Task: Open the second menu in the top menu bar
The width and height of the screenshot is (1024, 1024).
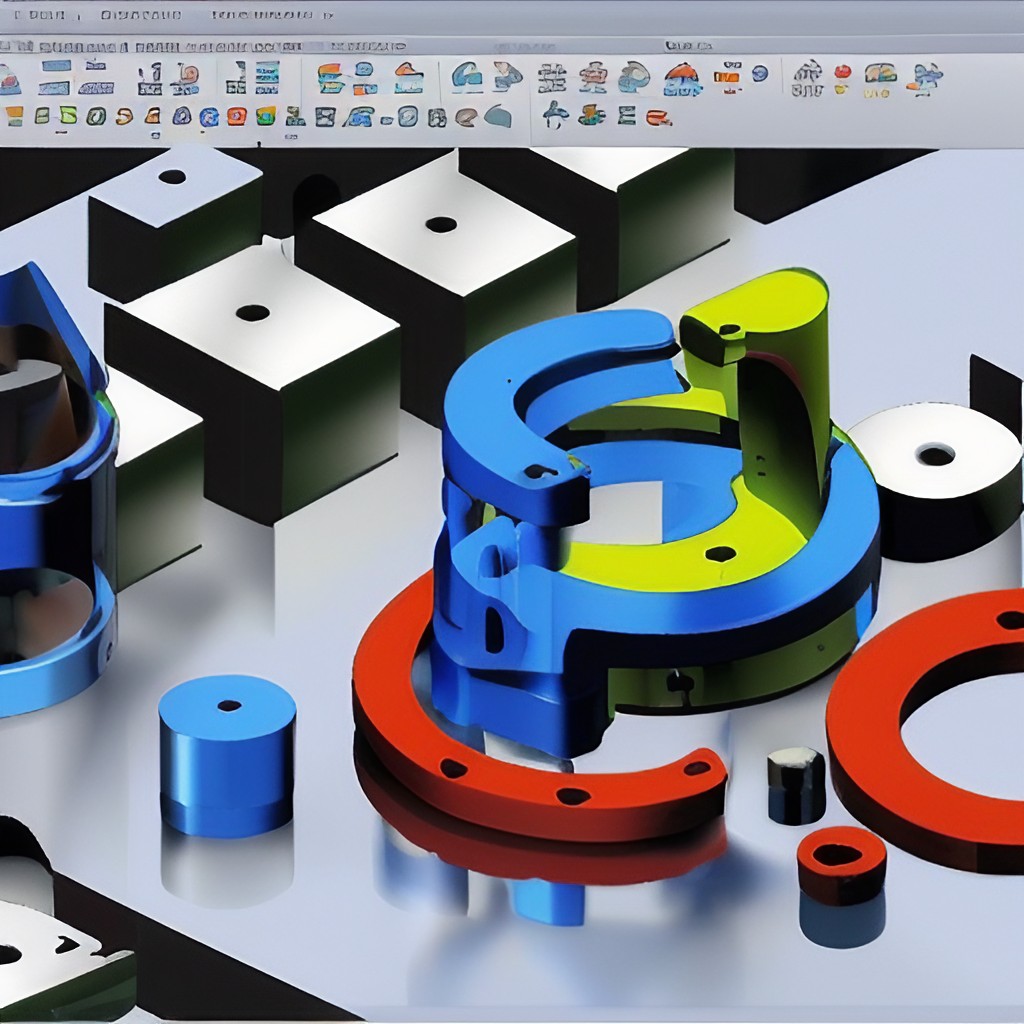Action: pyautogui.click(x=142, y=15)
